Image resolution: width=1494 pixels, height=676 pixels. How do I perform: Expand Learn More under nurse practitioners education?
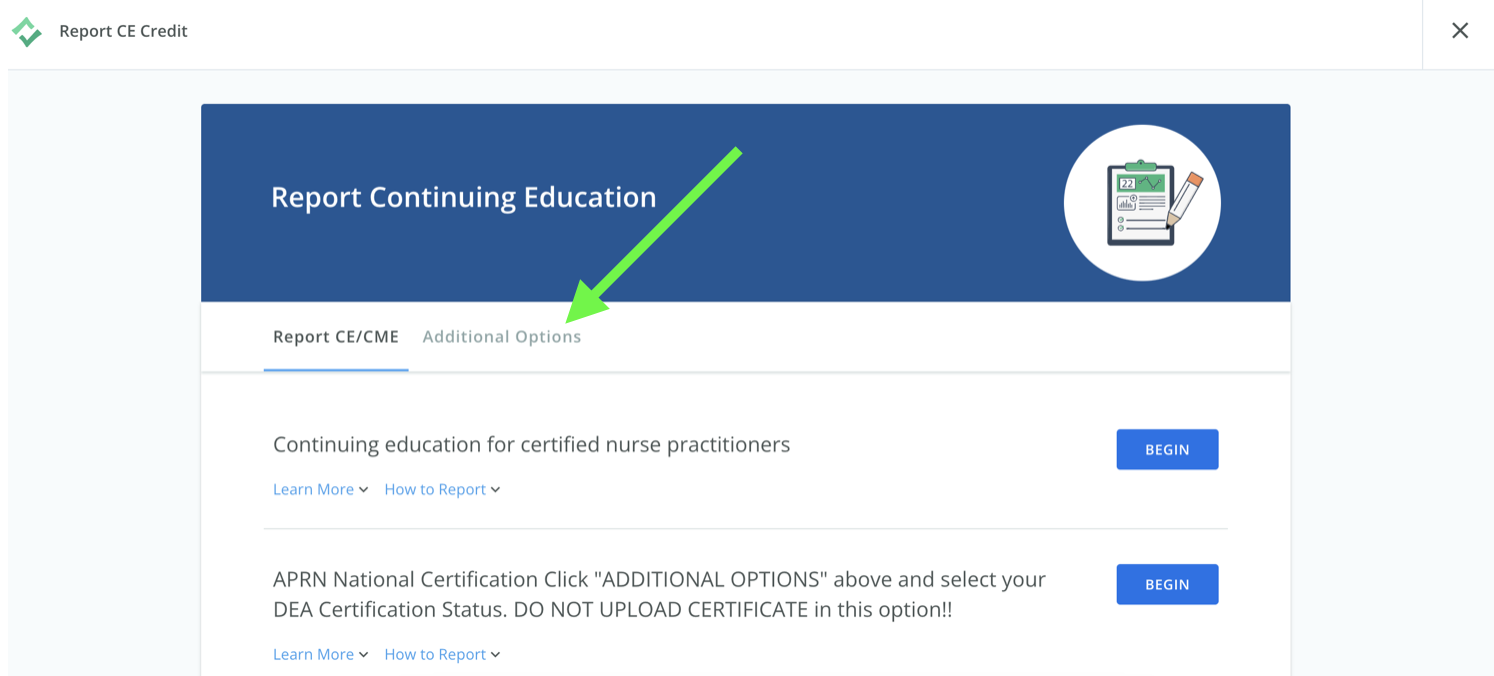click(x=320, y=489)
